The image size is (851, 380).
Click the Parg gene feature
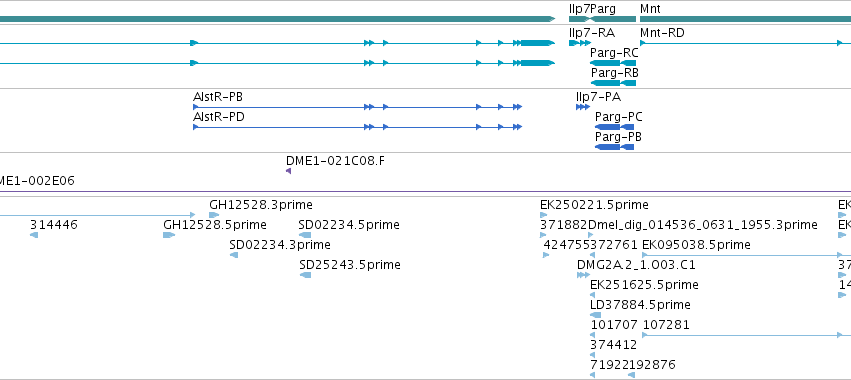613,19
